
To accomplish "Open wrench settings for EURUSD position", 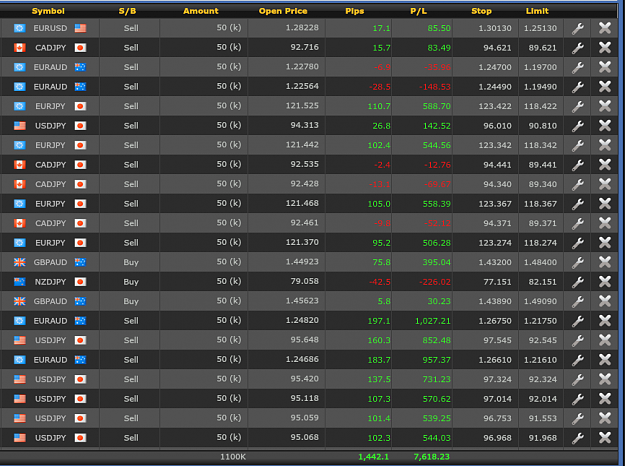I will click(x=578, y=28).
